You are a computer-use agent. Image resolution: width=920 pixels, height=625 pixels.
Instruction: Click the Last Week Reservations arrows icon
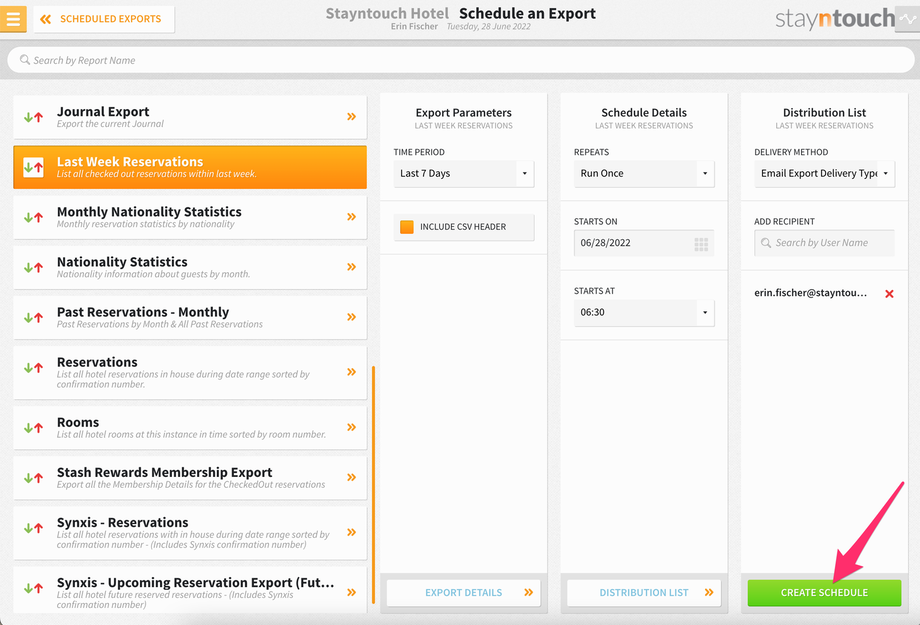pos(33,167)
